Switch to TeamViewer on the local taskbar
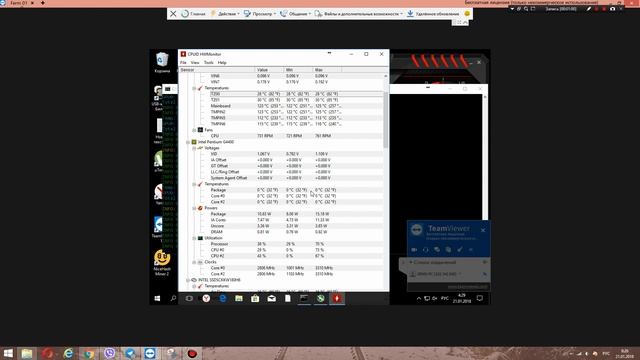The width and height of the screenshot is (640, 360). click(x=150, y=353)
